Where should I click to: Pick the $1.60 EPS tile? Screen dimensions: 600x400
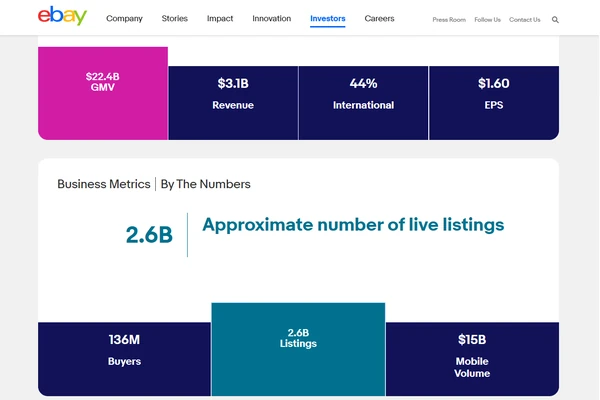click(494, 103)
